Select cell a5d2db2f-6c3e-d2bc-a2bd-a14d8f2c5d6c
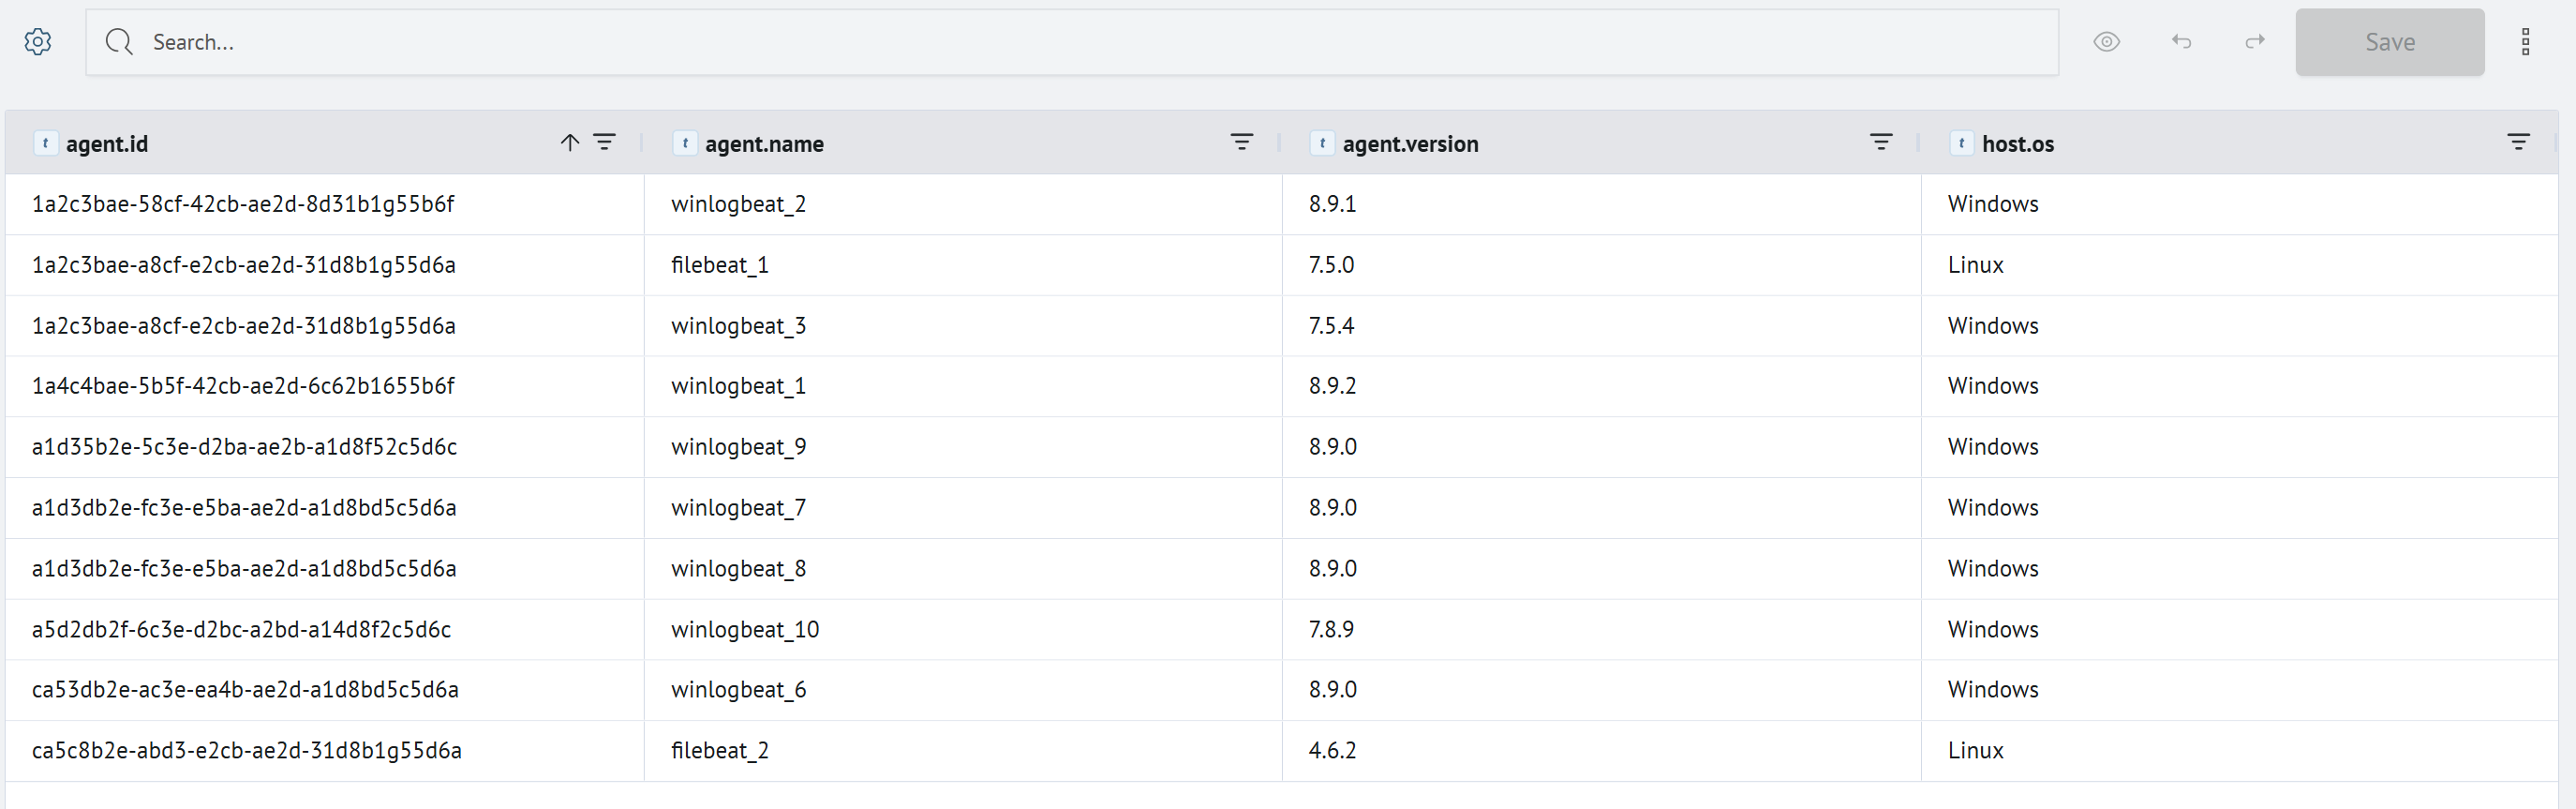This screenshot has height=809, width=2576. click(x=325, y=630)
